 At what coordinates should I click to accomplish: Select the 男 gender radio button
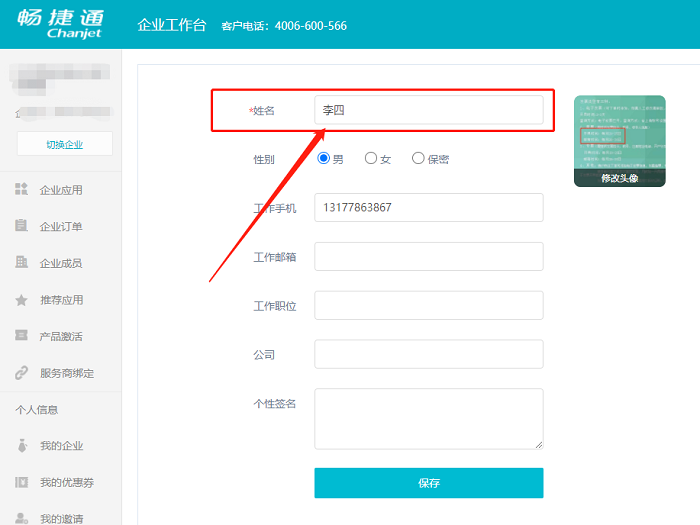click(x=323, y=158)
